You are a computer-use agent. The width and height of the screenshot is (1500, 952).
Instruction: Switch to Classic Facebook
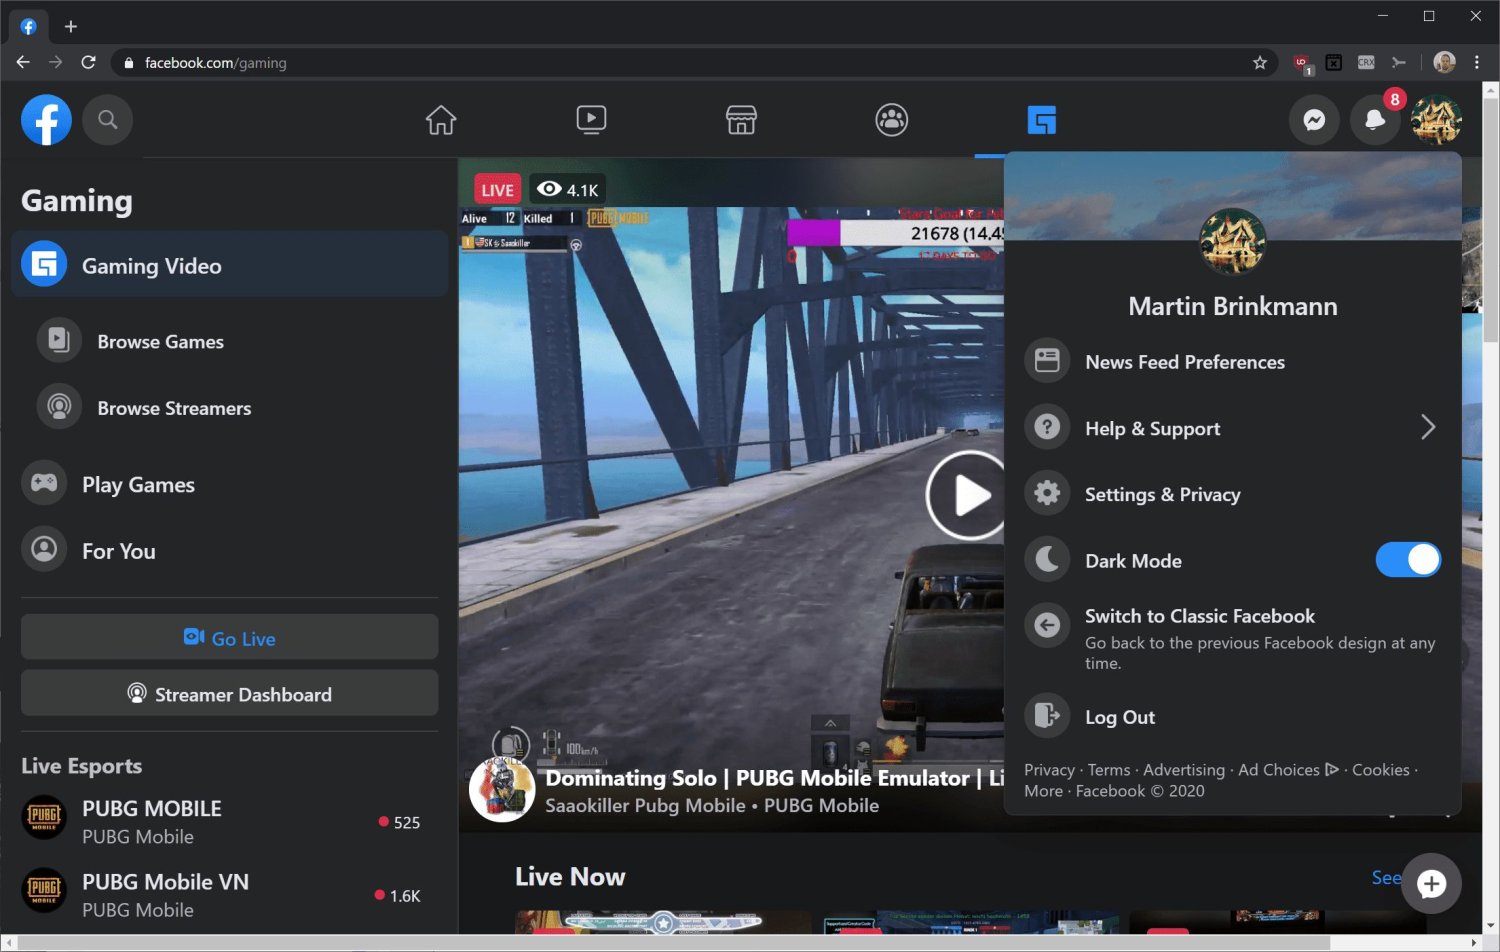(1199, 617)
